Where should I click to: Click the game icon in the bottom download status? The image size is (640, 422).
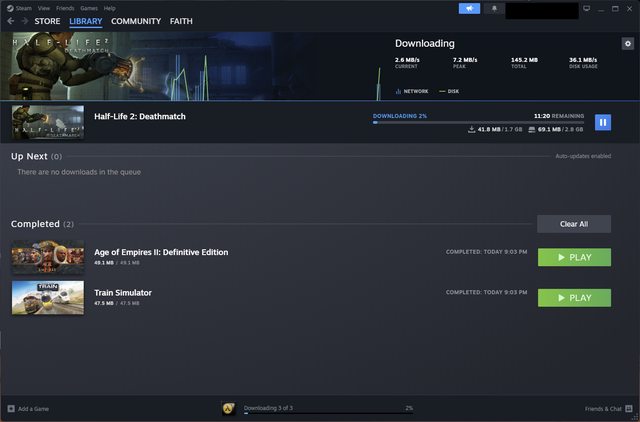click(x=228, y=408)
